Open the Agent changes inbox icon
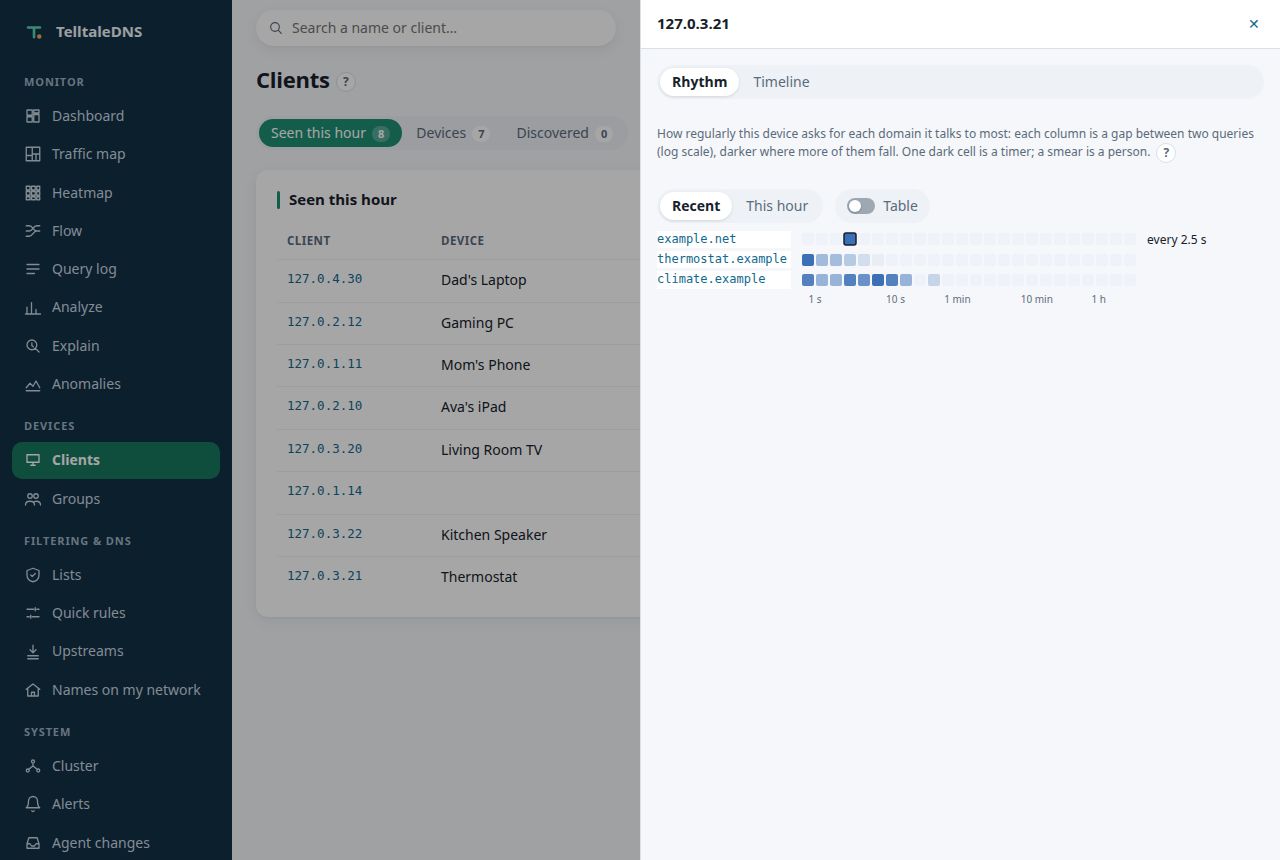 (33, 843)
